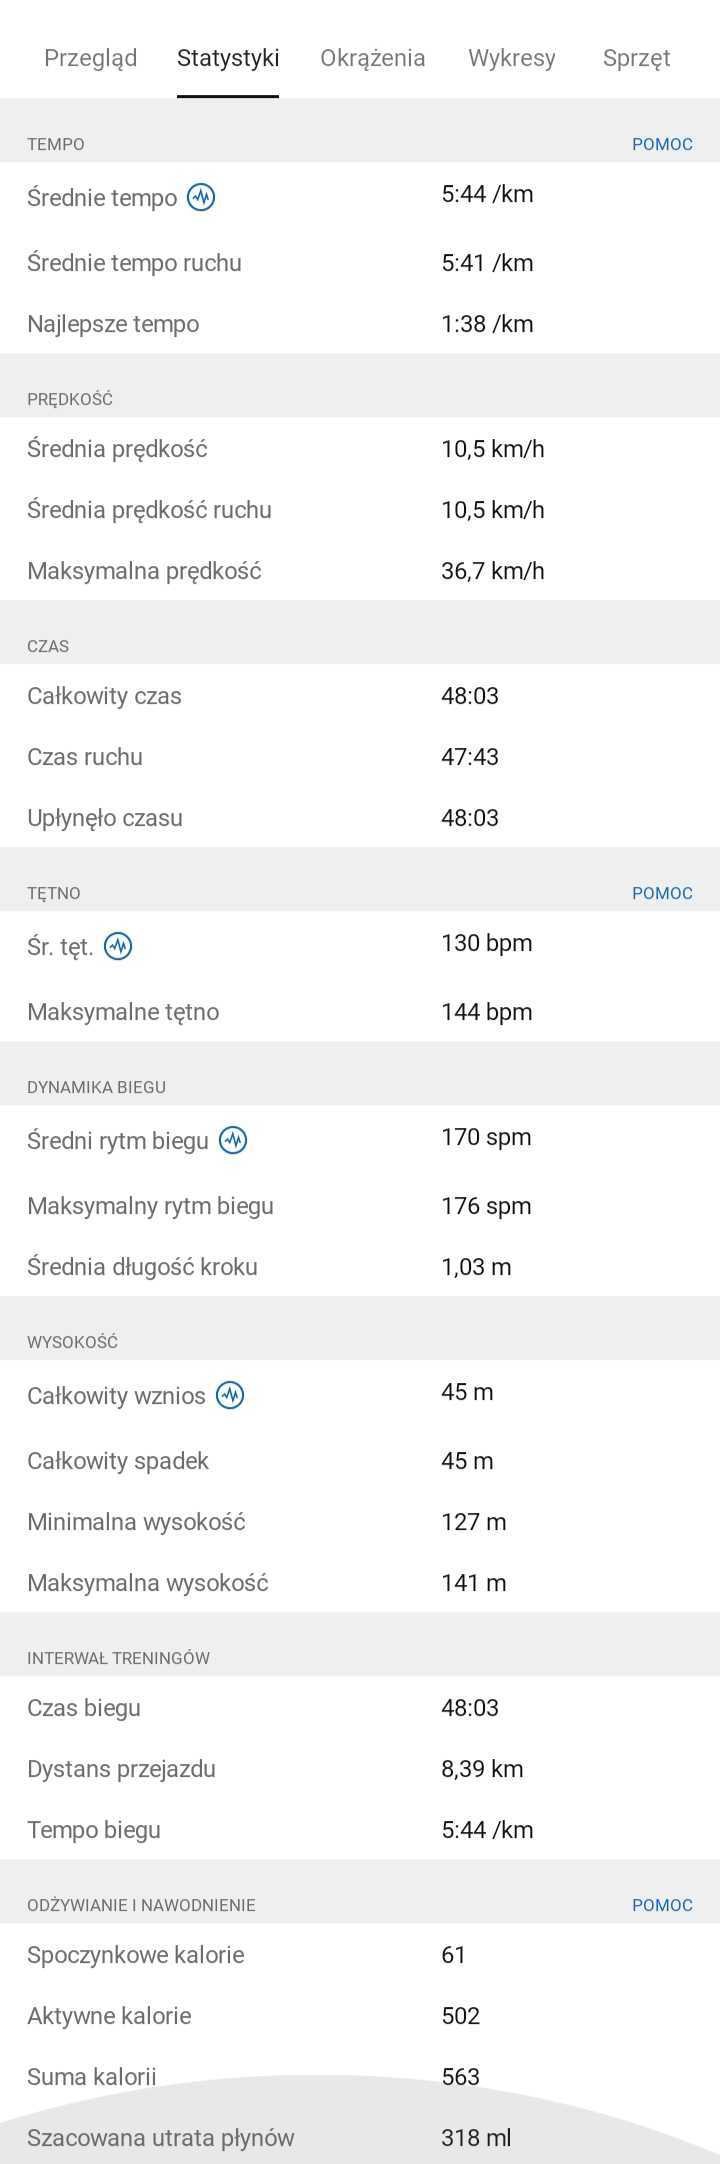Tap graph icon next to Śr. tęt.
This screenshot has width=720, height=2164.
118,946
